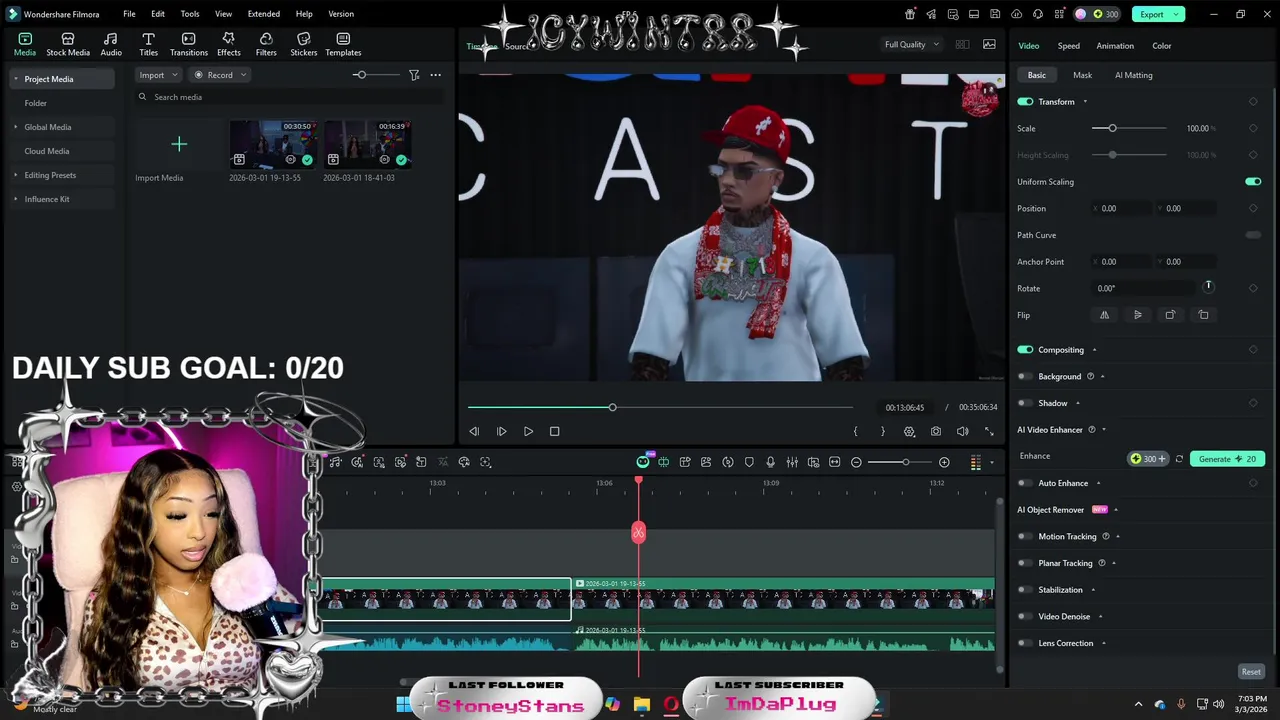Image resolution: width=1280 pixels, height=720 pixels.
Task: Enable the Shadow toggle
Action: coord(1025,403)
